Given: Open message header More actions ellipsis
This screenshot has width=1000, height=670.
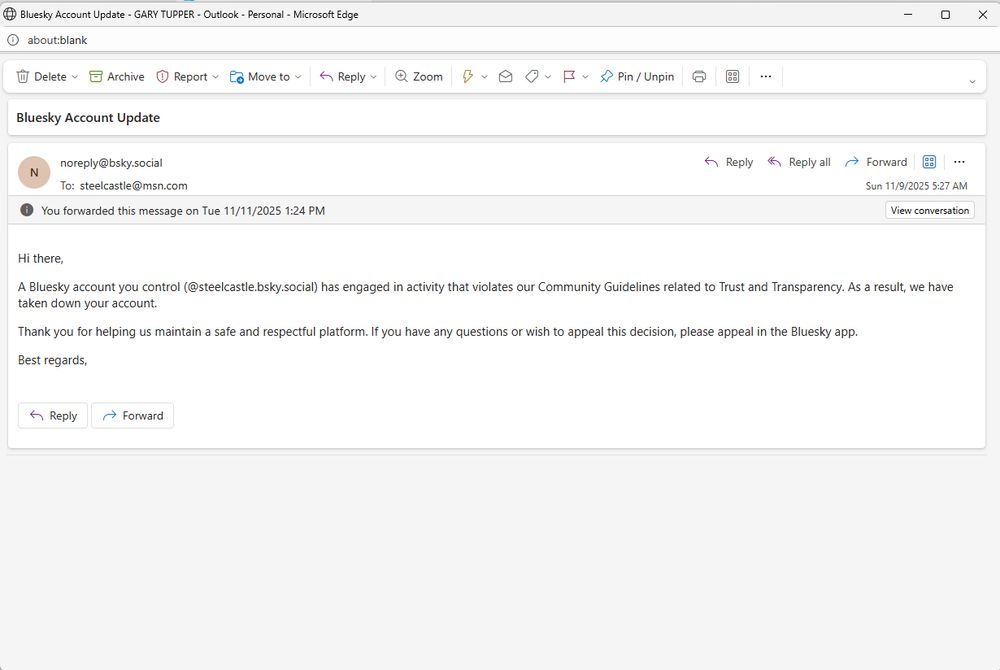Looking at the screenshot, I should click(x=959, y=162).
